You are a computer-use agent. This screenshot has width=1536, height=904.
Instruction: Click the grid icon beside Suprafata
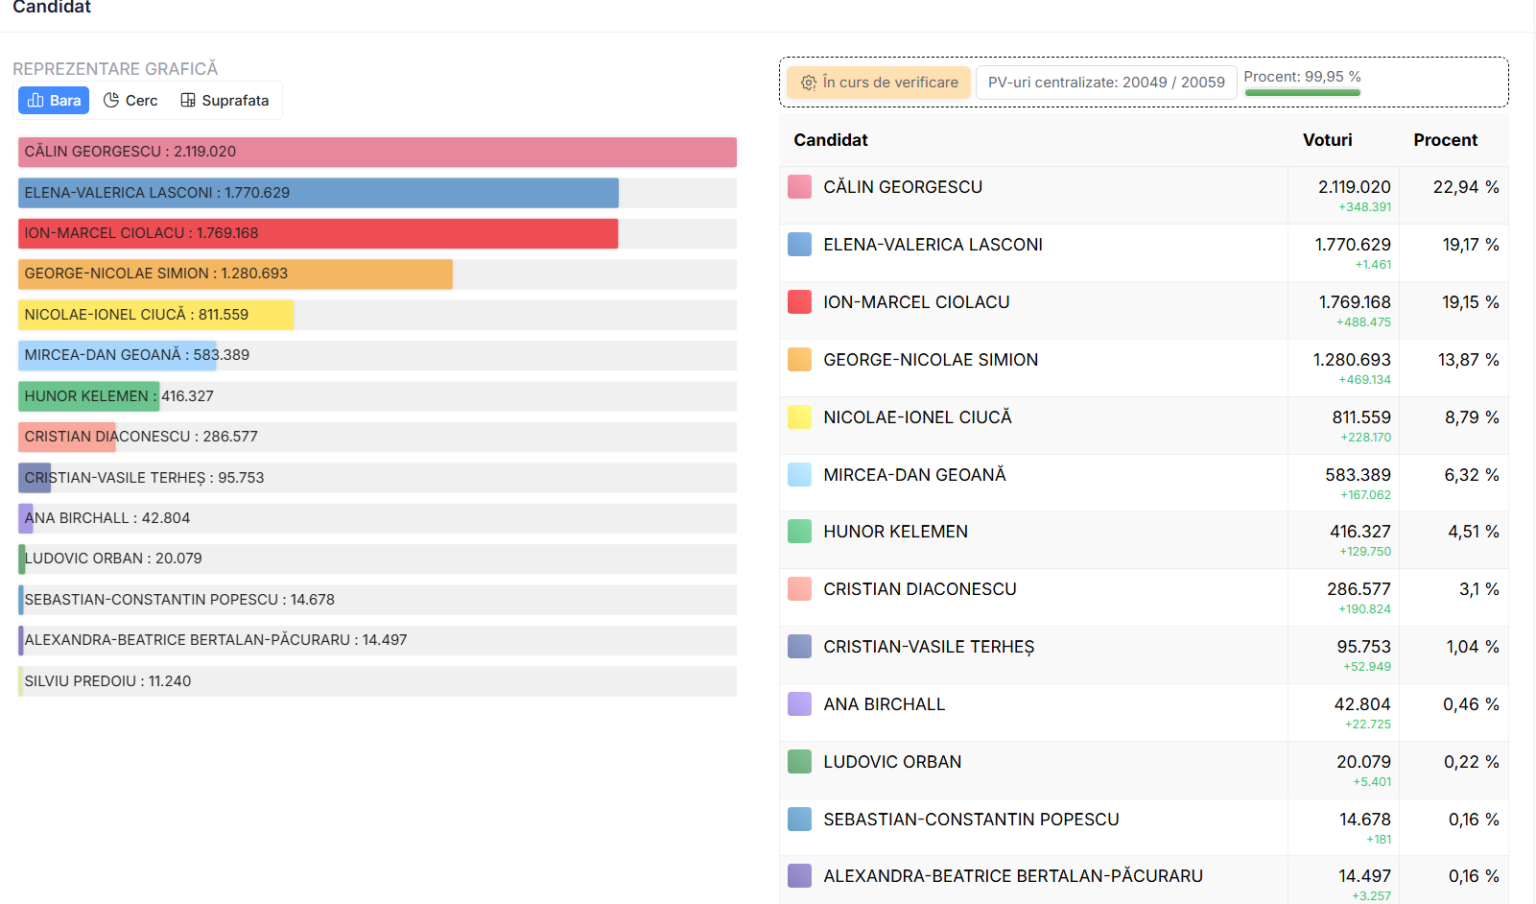(x=188, y=100)
